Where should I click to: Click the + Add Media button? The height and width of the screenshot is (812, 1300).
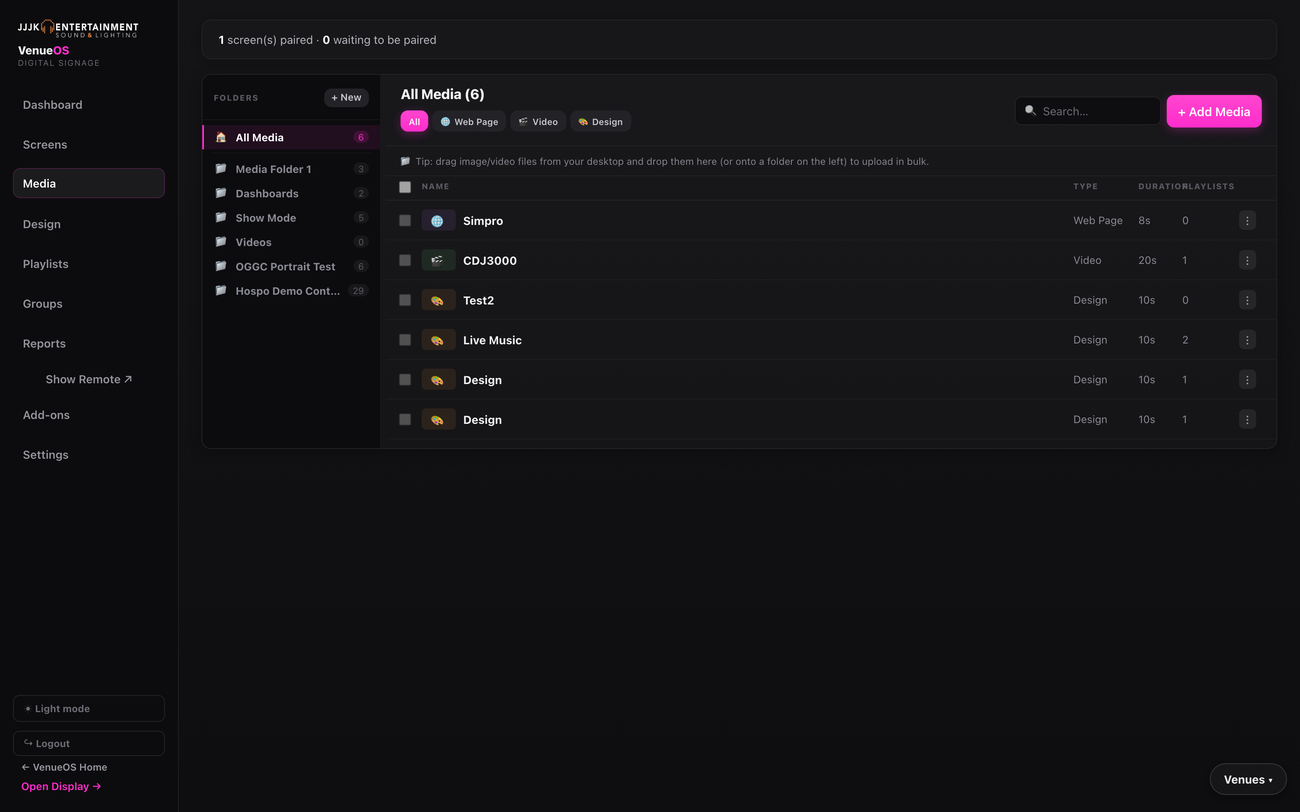1214,111
